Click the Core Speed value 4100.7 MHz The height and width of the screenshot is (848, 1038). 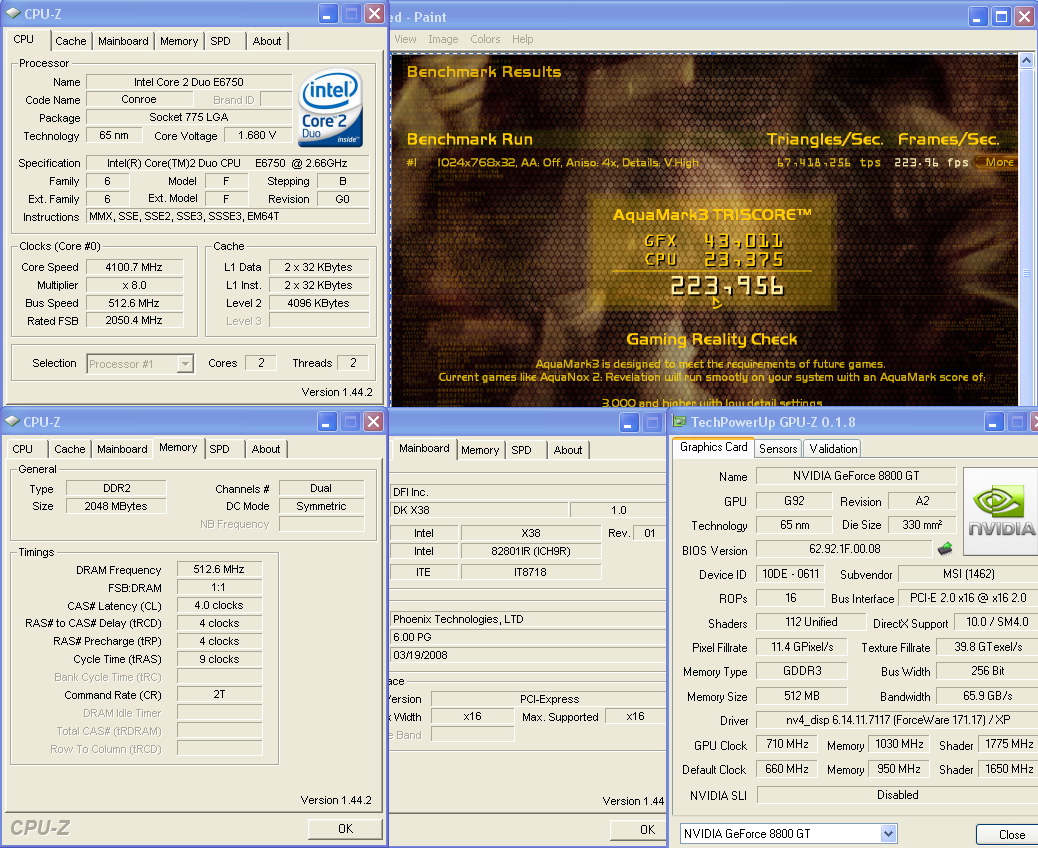[134, 267]
